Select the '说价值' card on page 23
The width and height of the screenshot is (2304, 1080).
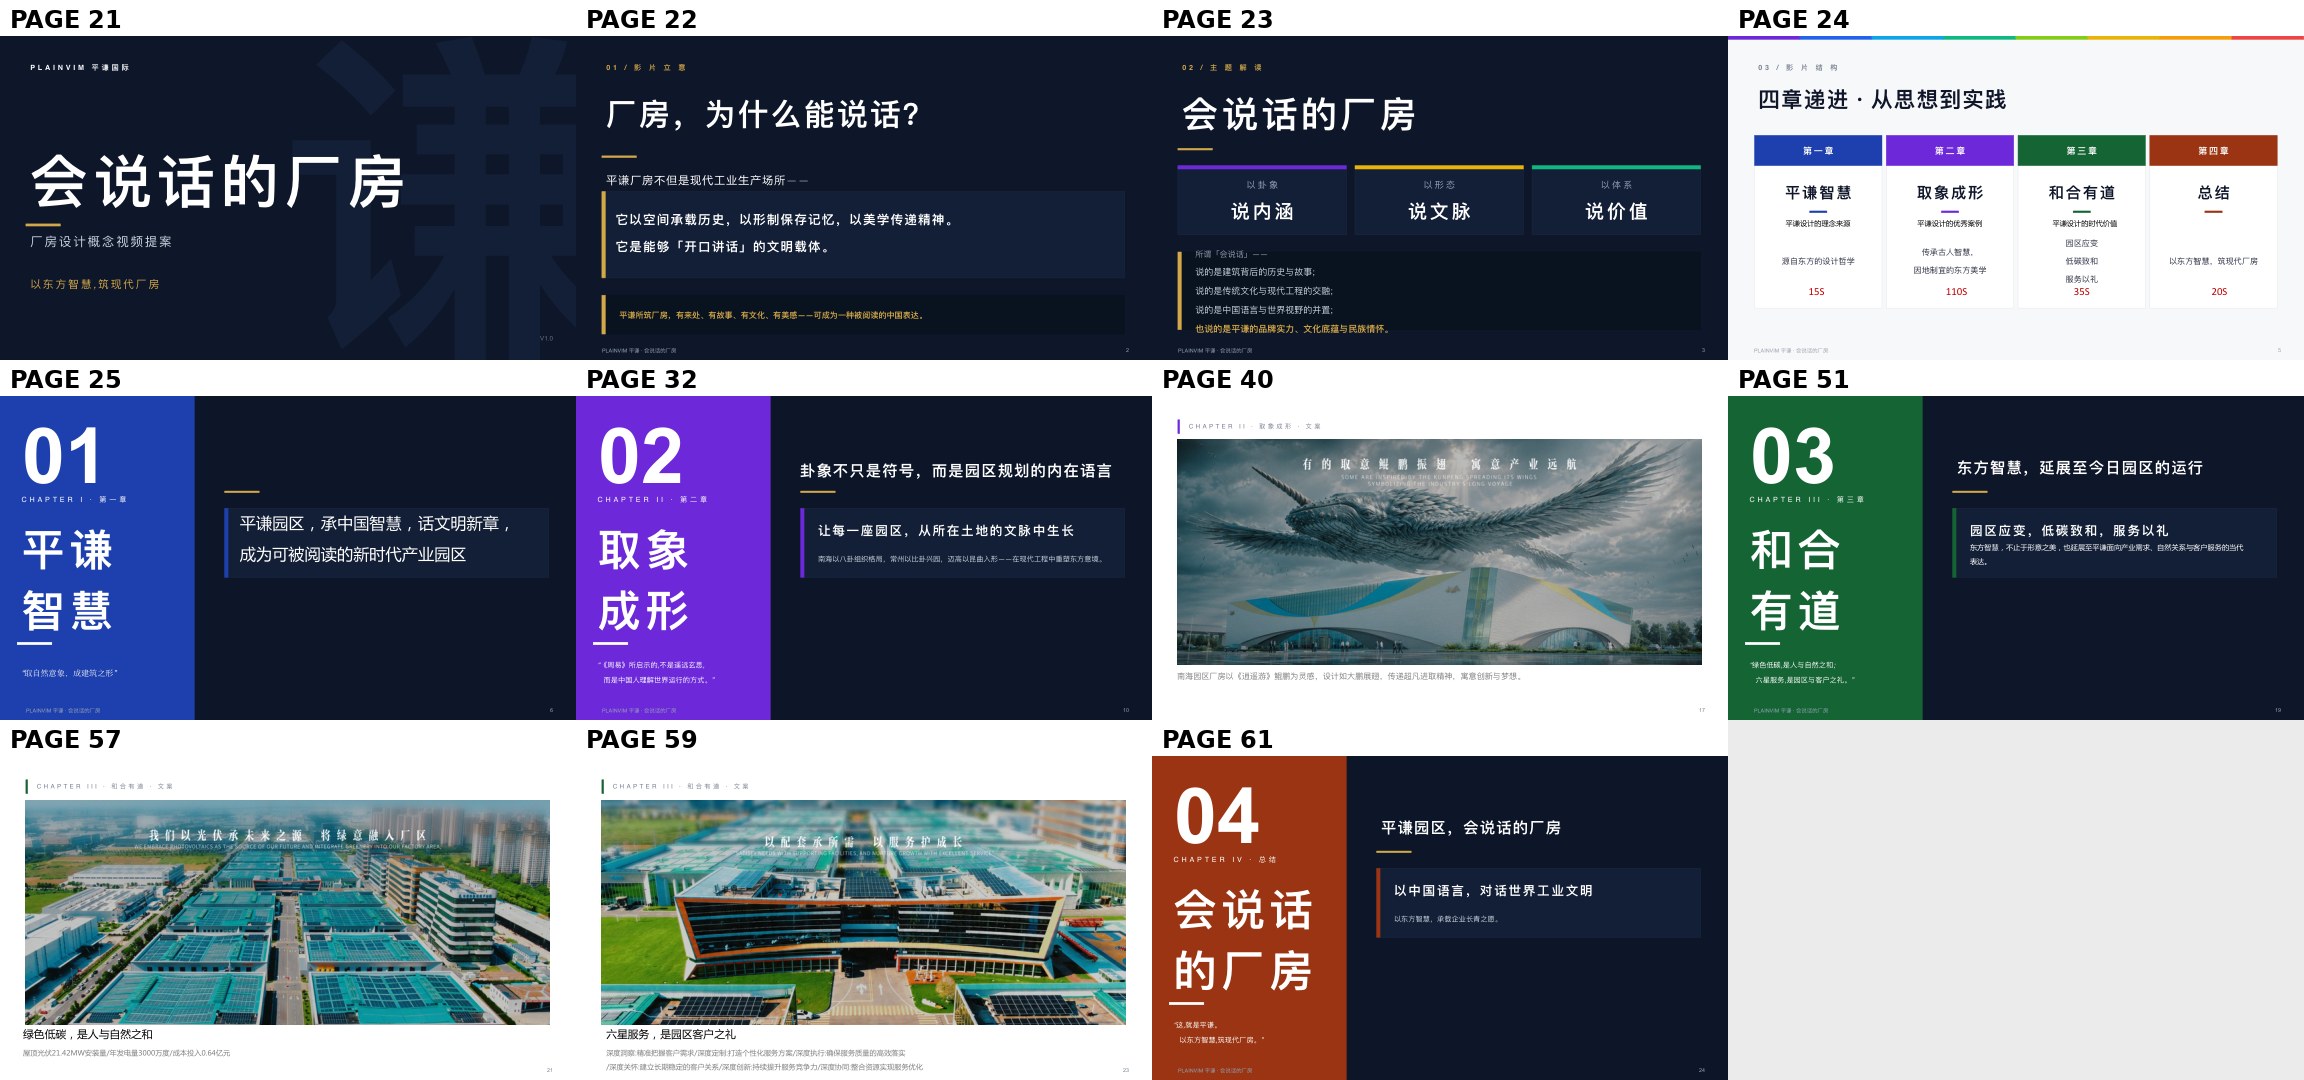point(1616,201)
